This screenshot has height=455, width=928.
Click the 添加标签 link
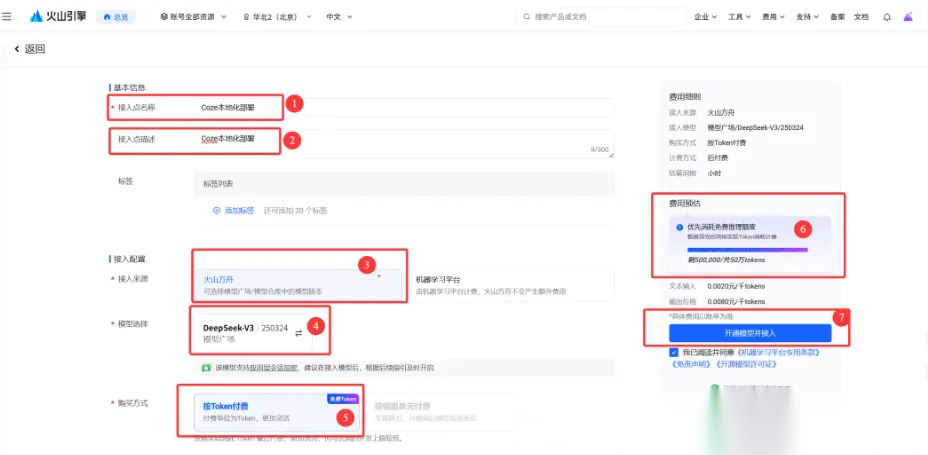(234, 210)
